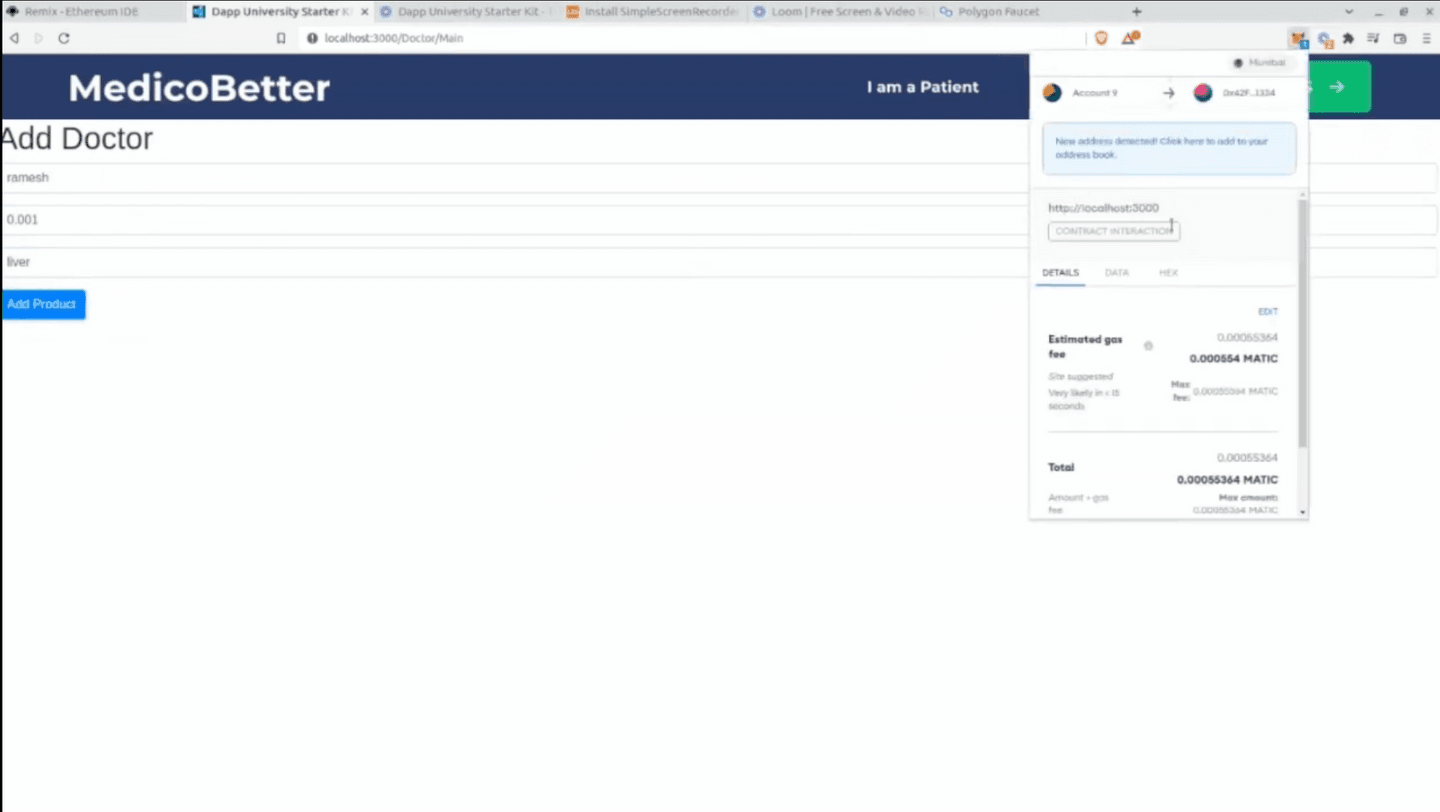Click the recipient 0x42F...1334 avatar

tap(1203, 93)
